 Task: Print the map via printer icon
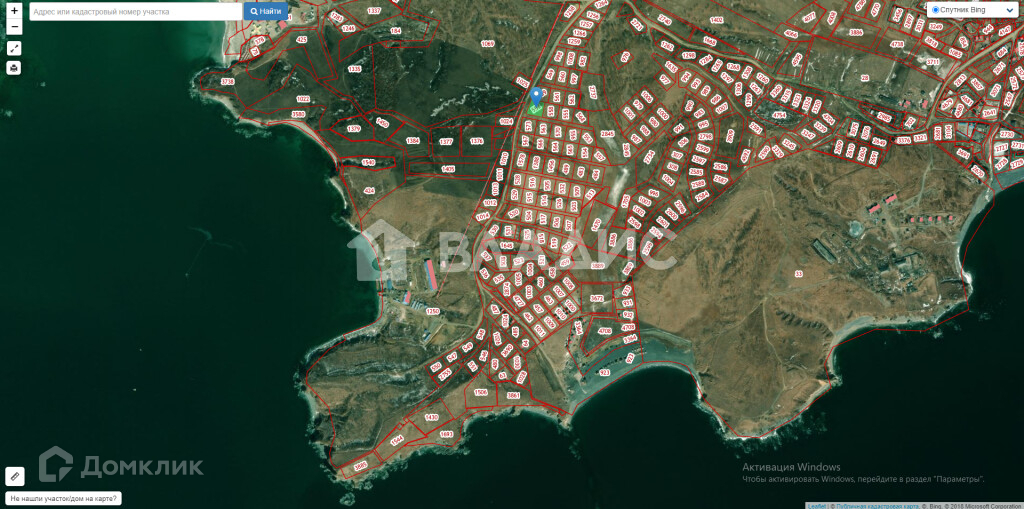click(14, 68)
